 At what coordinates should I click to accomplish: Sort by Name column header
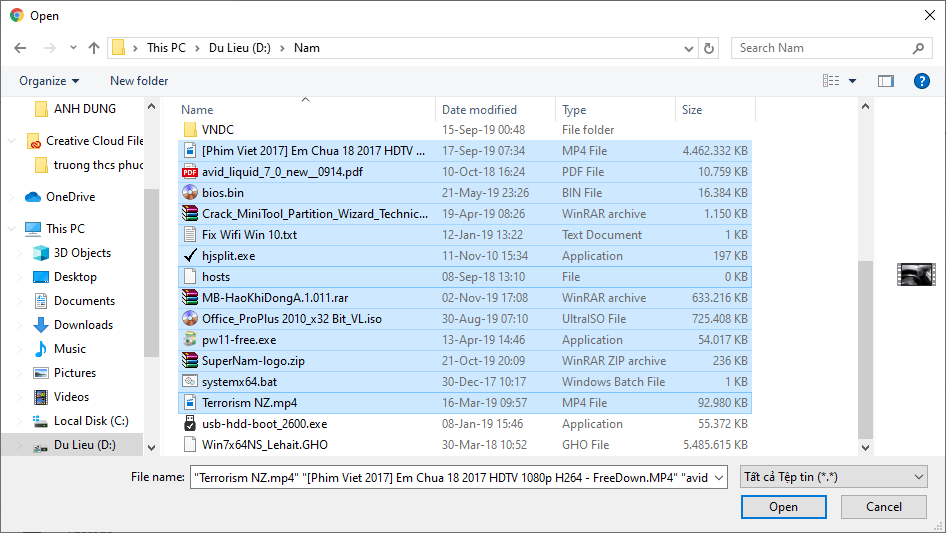pos(197,110)
